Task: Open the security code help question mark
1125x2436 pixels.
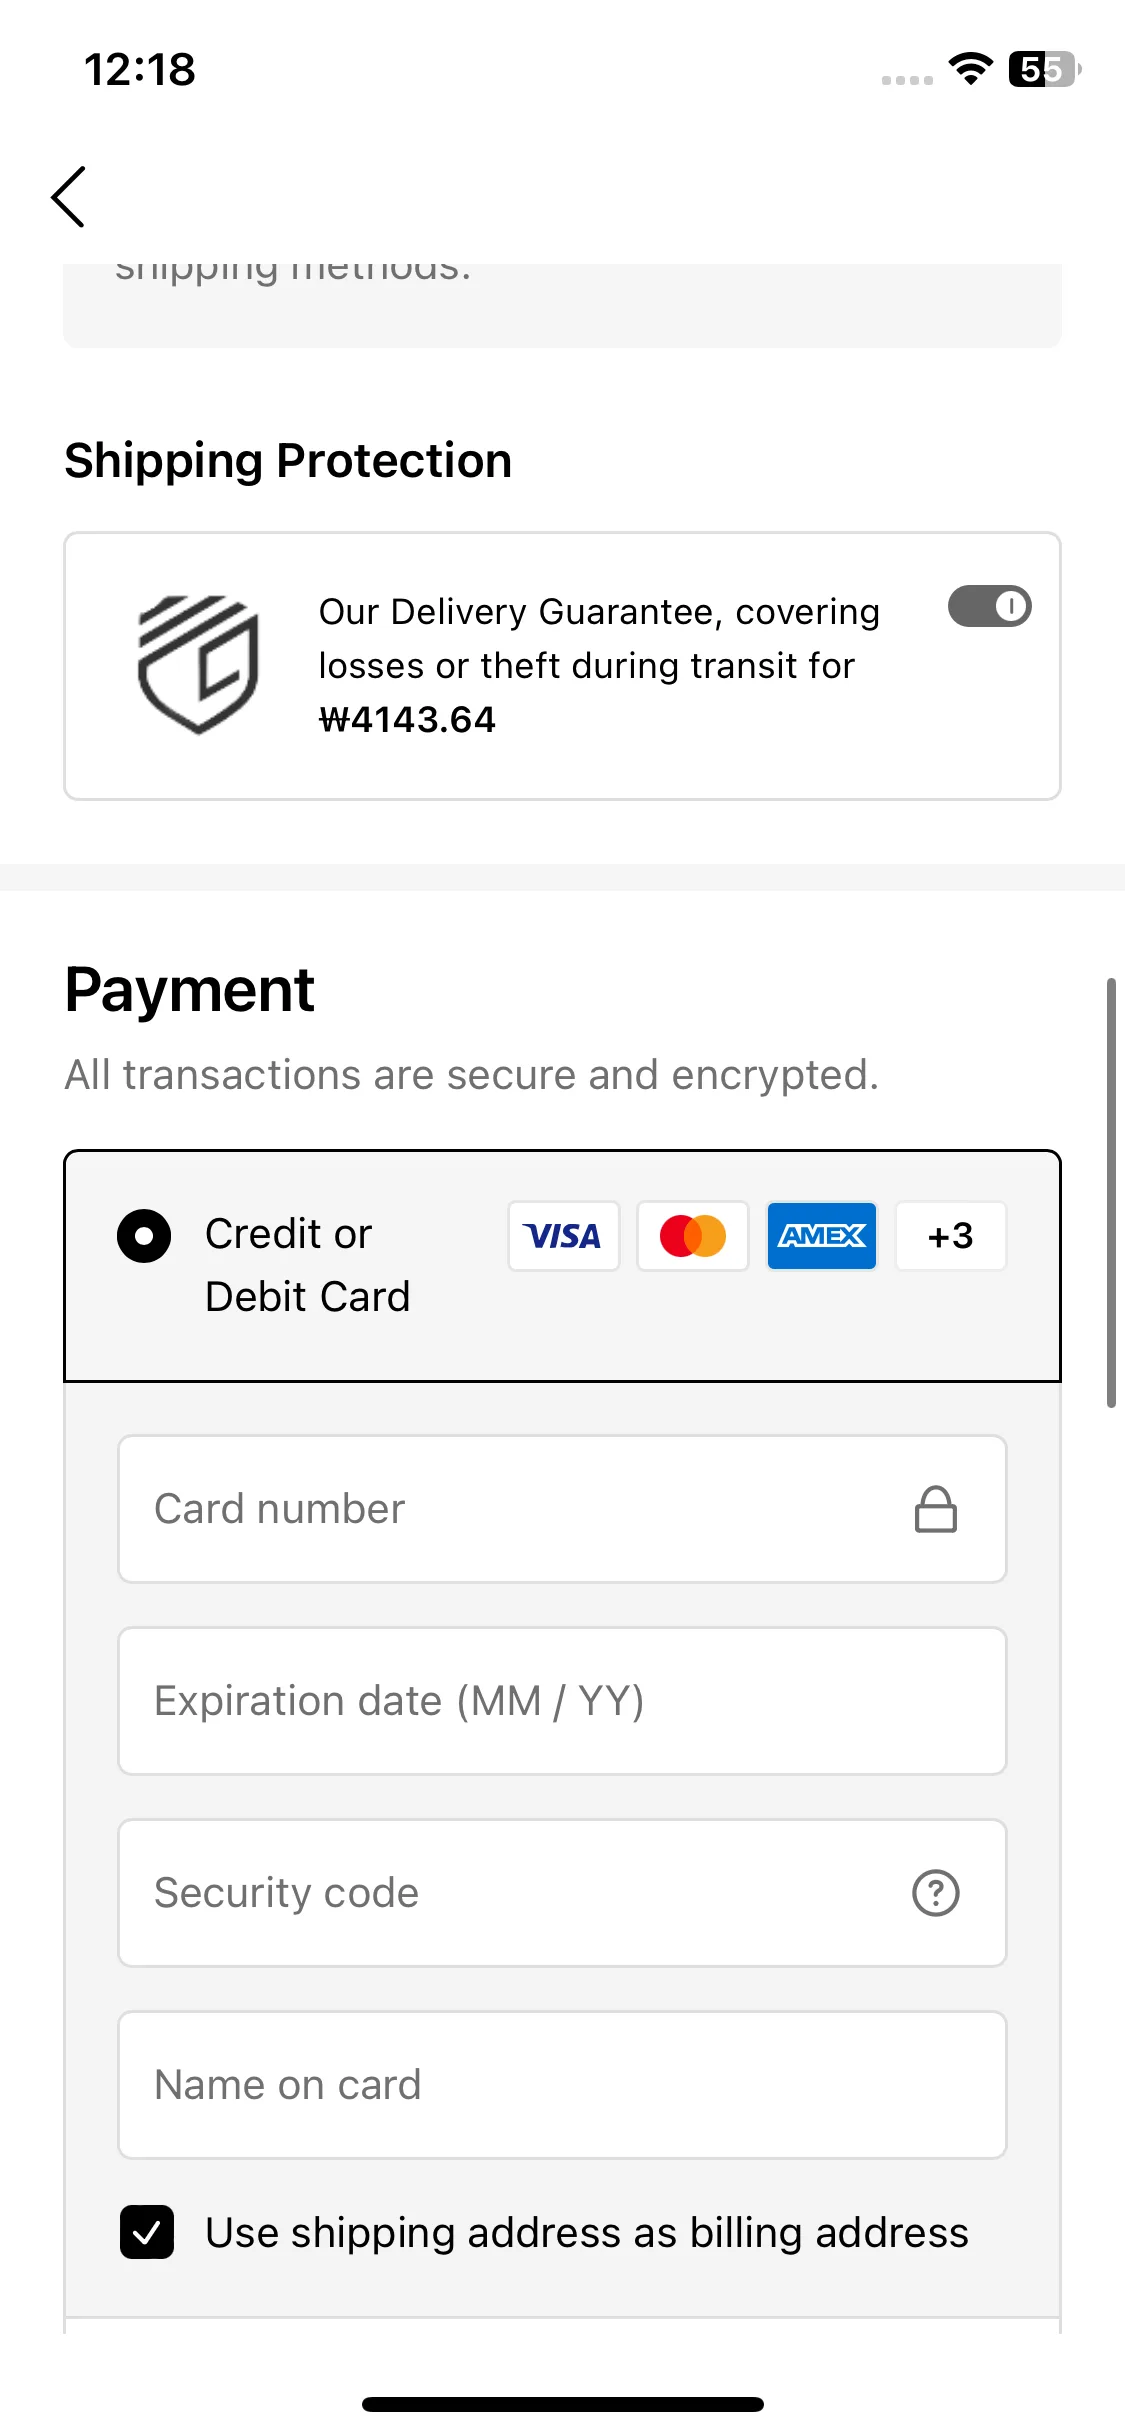Action: (936, 1893)
